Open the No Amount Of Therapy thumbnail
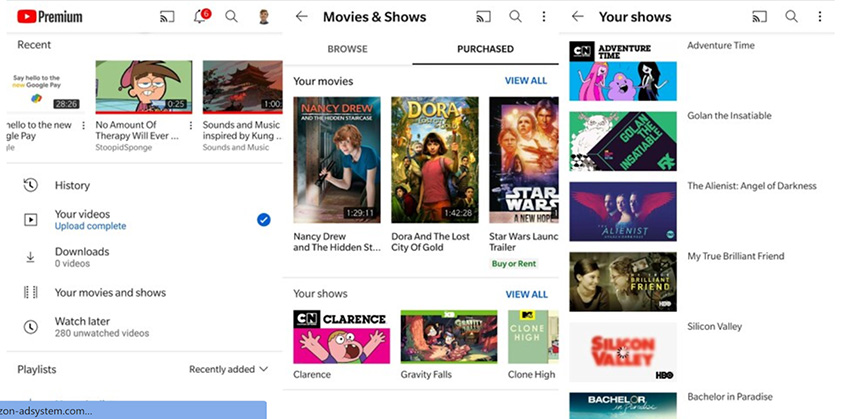 click(144, 86)
